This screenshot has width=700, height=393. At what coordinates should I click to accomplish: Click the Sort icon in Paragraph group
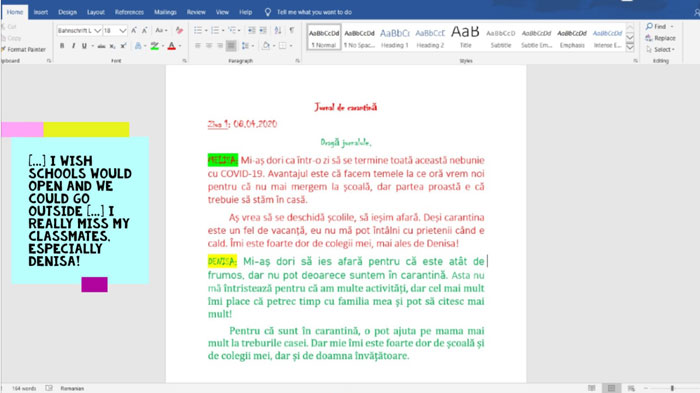point(278,30)
